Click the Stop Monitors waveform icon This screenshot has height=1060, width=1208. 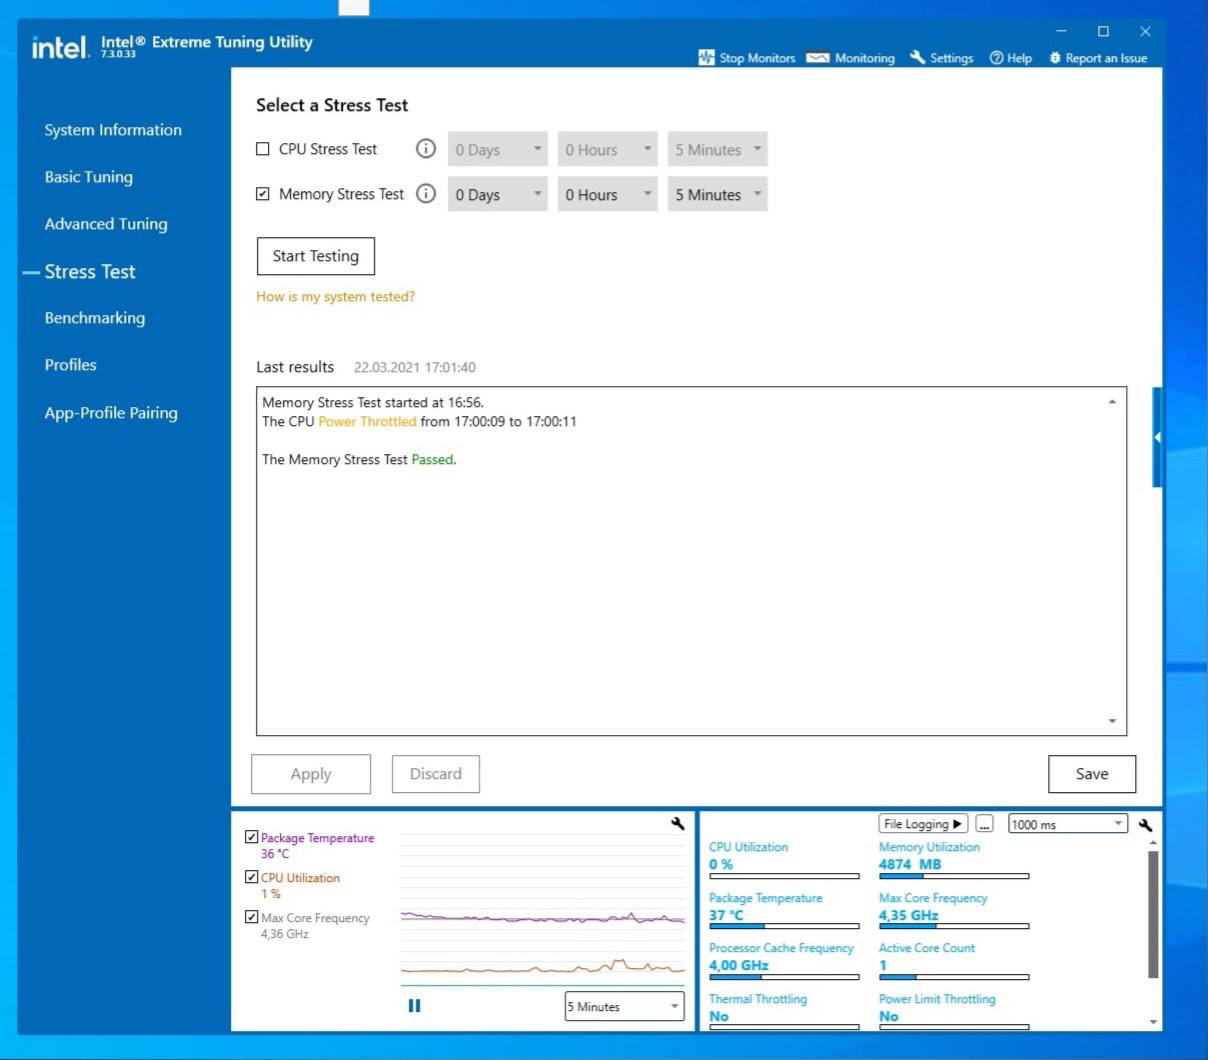tap(706, 58)
